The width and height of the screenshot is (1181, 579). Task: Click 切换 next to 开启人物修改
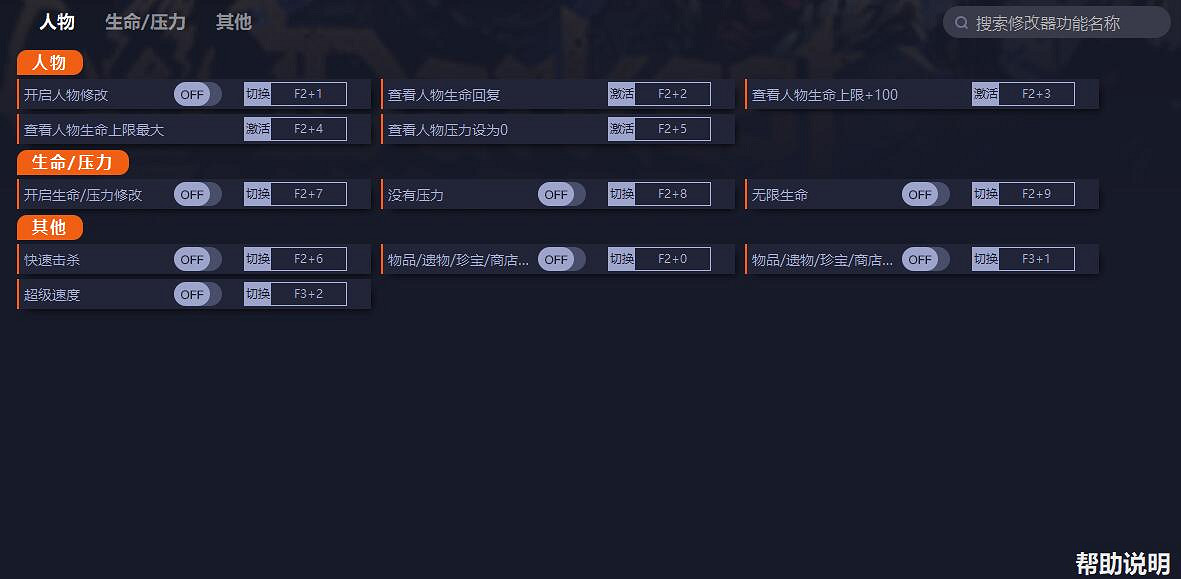256,93
